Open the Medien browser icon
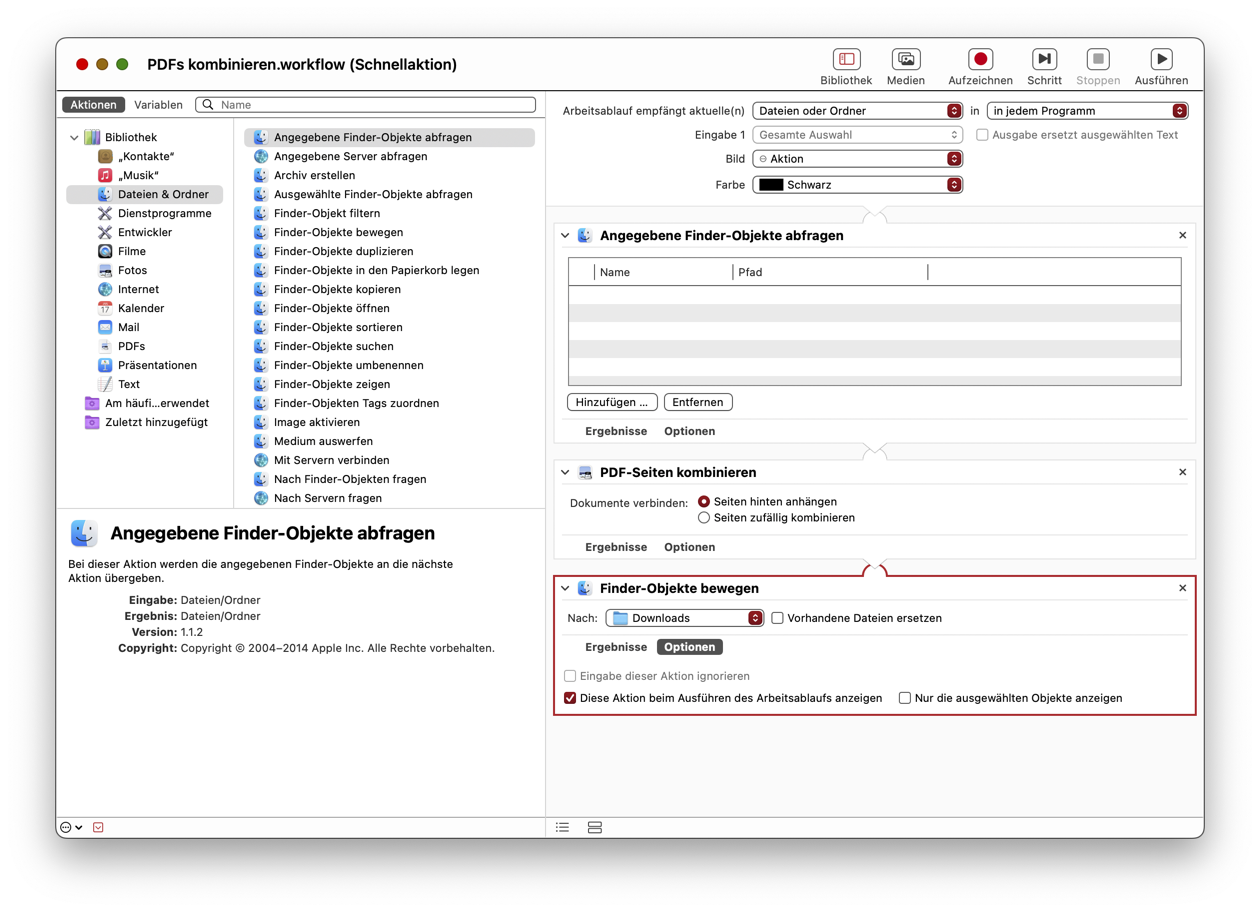The width and height of the screenshot is (1260, 912). point(905,60)
